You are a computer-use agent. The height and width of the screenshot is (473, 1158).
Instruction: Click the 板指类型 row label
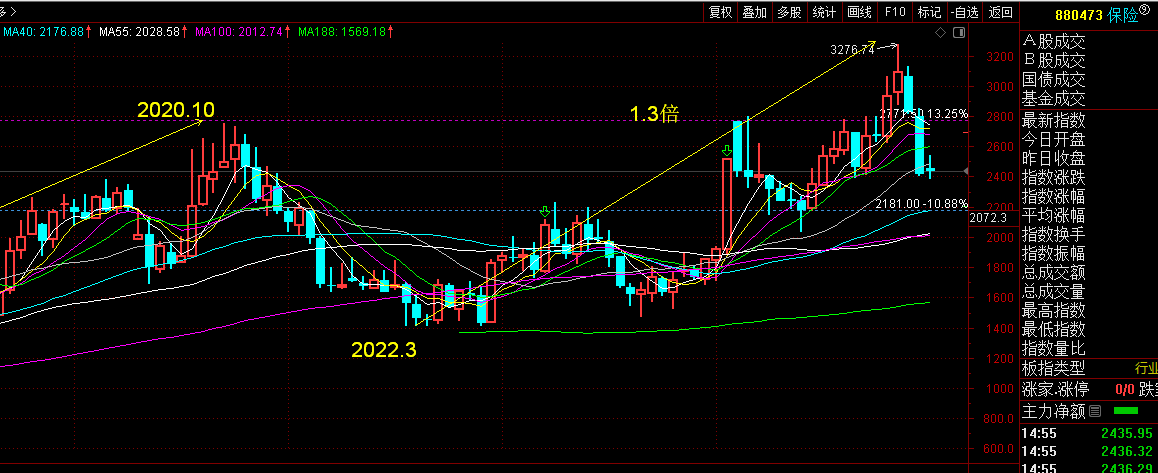pyautogui.click(x=1053, y=367)
